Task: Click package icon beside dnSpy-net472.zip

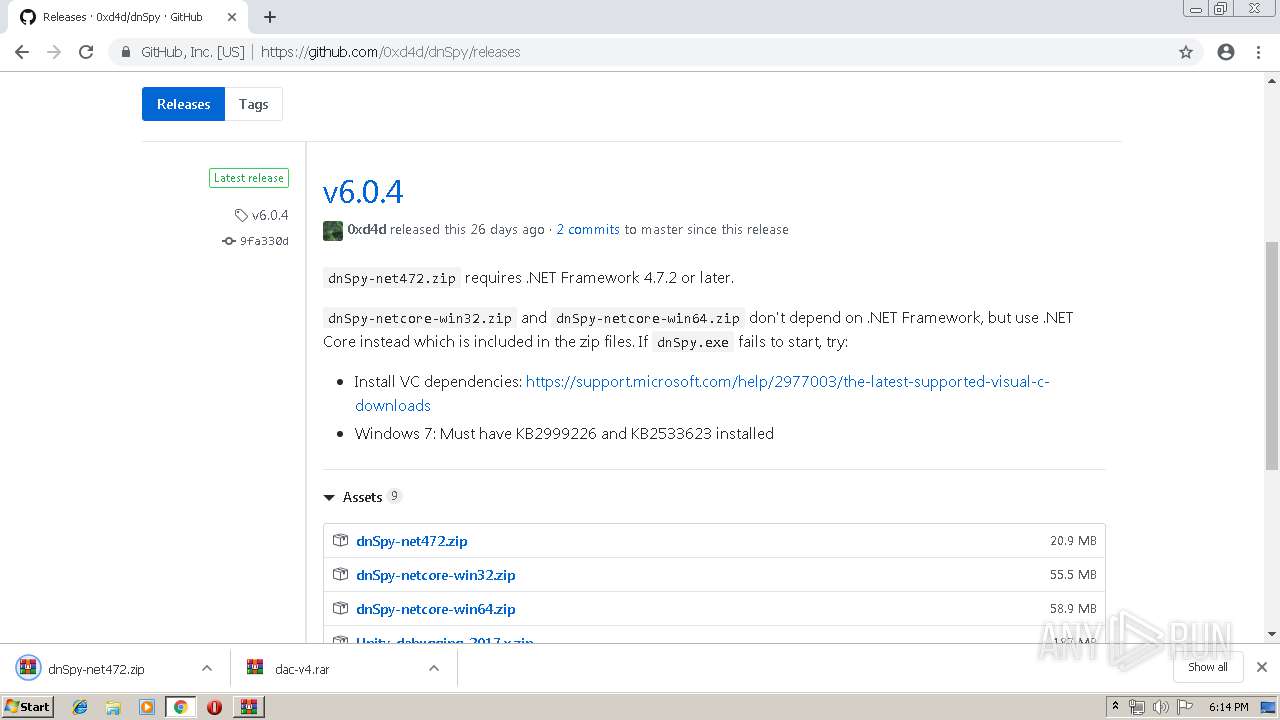Action: pyautogui.click(x=341, y=541)
